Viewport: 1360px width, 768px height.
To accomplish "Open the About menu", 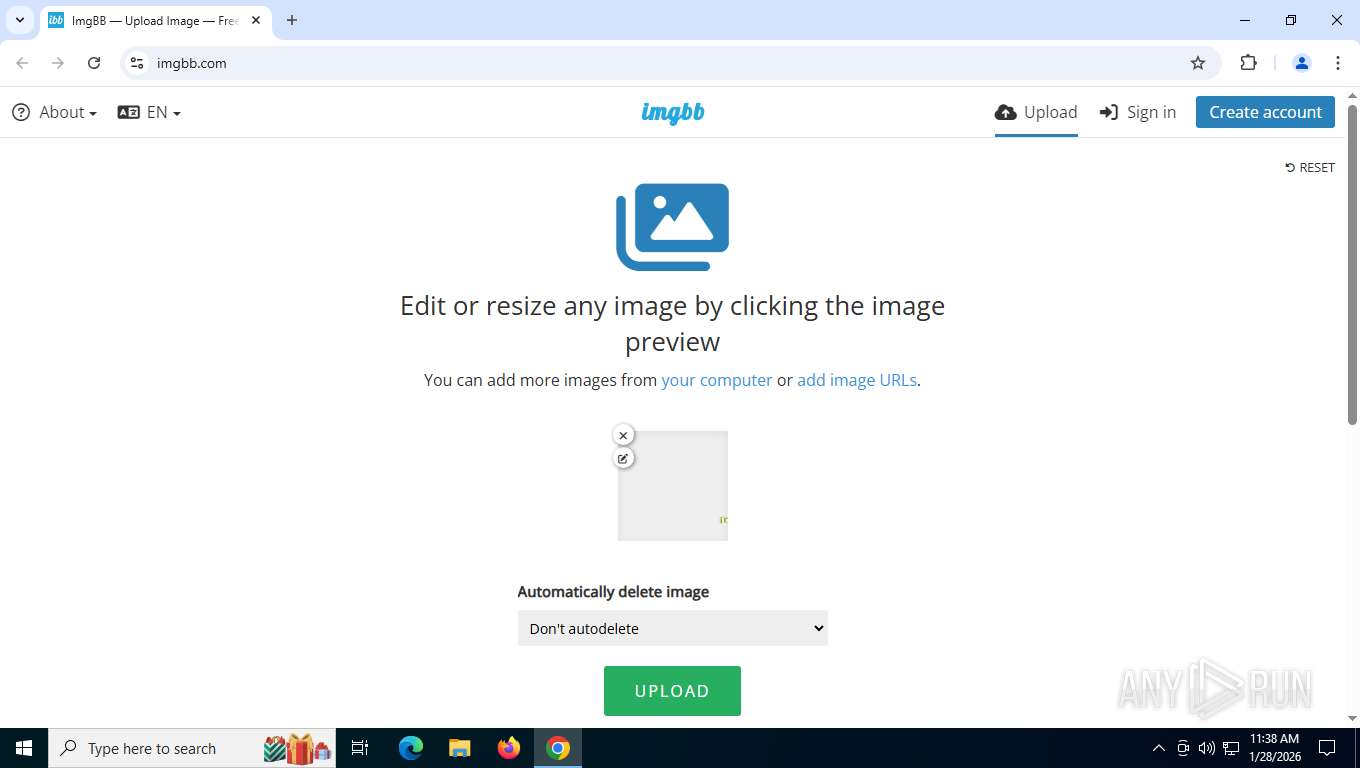I will point(55,112).
